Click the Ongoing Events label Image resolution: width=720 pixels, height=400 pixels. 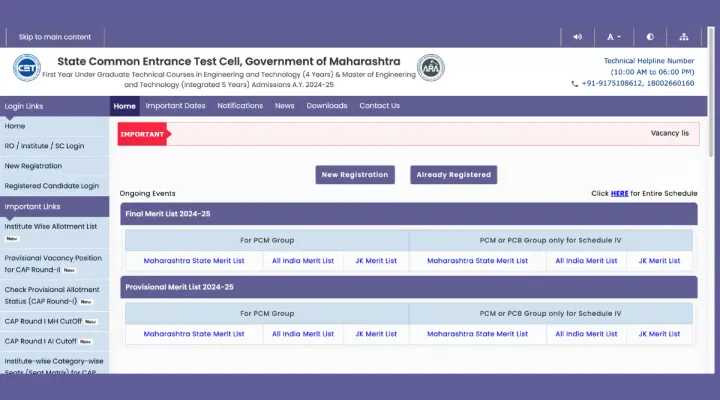coord(147,193)
